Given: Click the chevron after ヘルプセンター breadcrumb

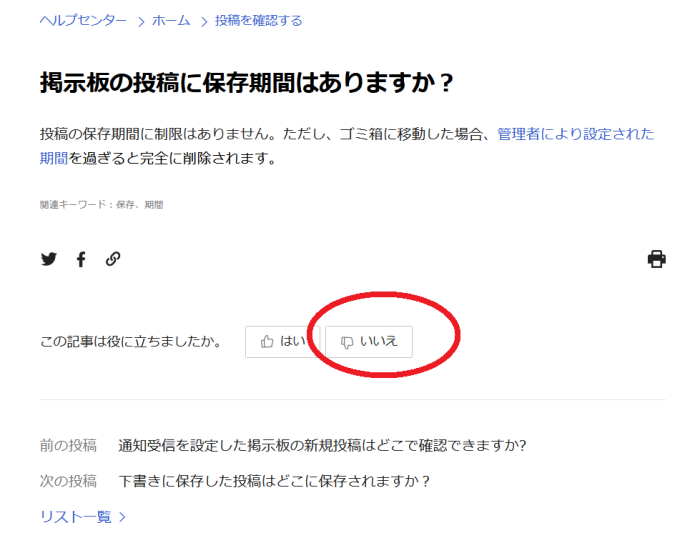Looking at the screenshot, I should coord(140,21).
